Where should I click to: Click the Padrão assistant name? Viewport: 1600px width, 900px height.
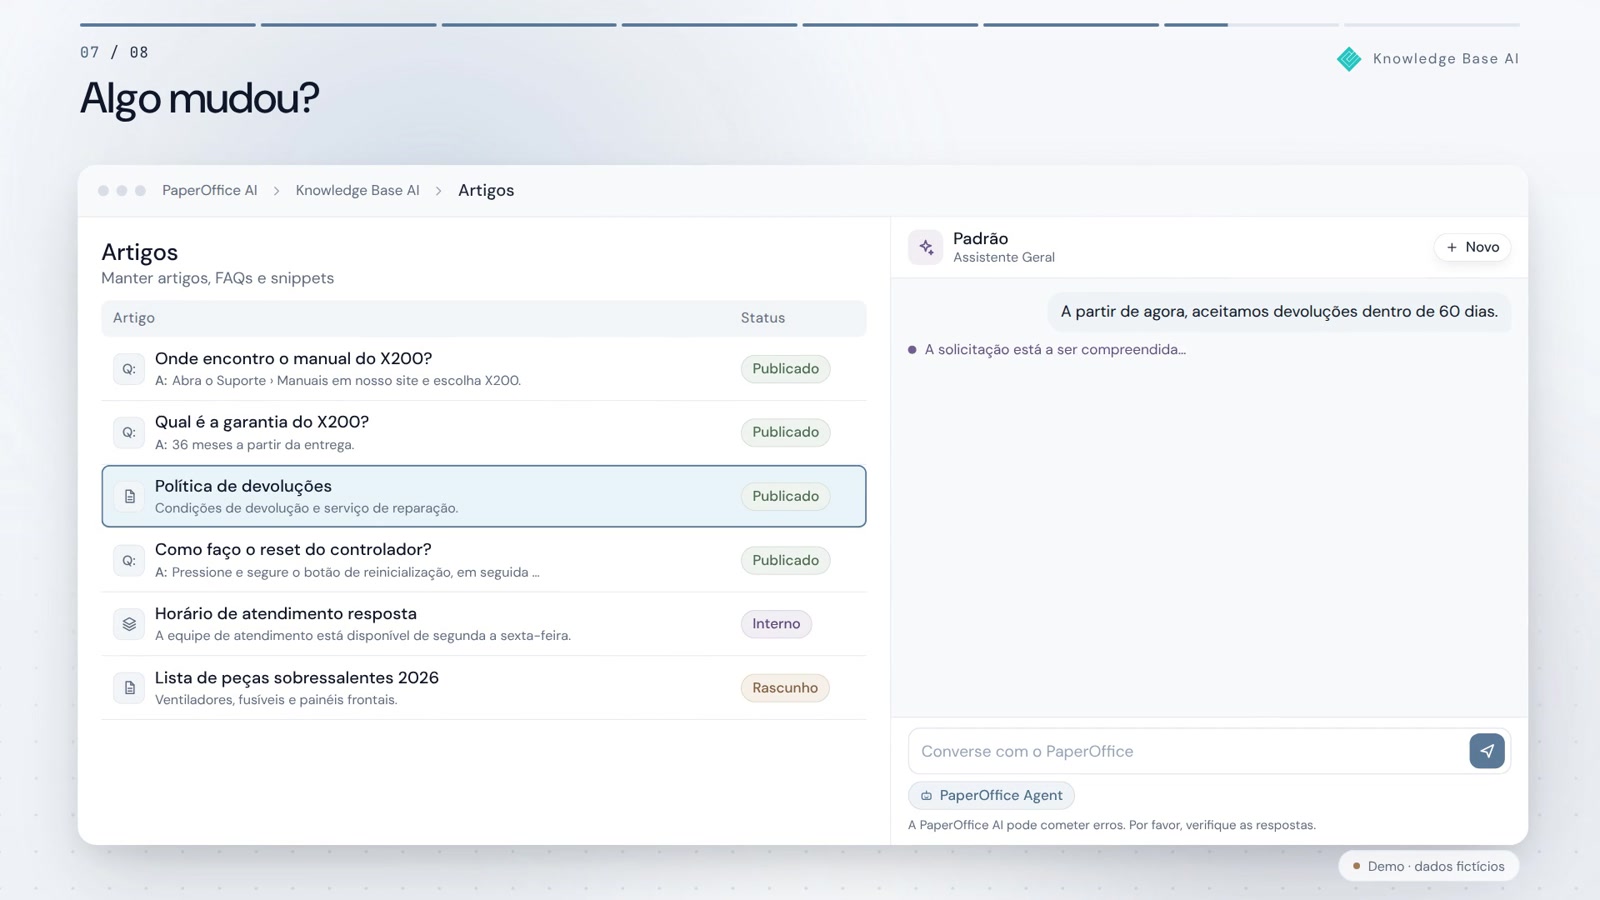point(980,238)
